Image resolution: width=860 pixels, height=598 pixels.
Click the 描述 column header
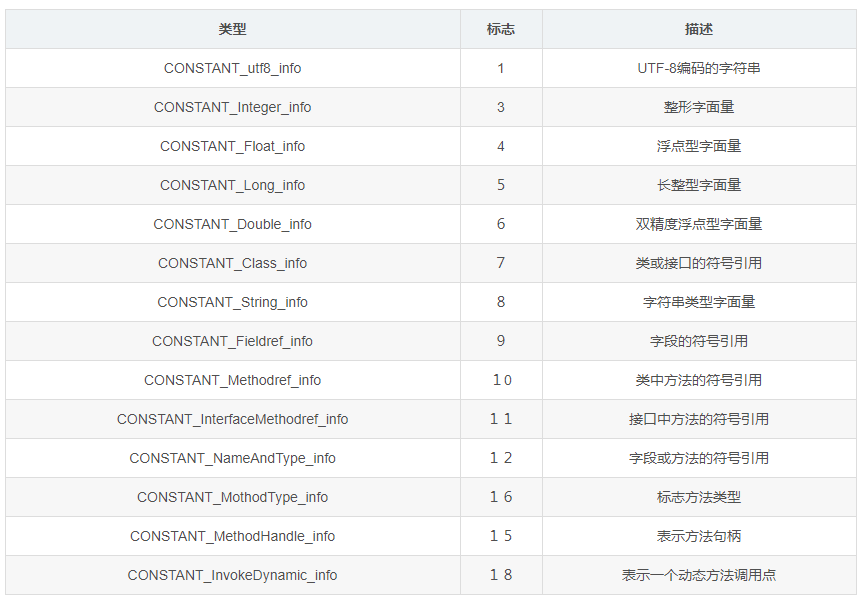click(x=700, y=29)
